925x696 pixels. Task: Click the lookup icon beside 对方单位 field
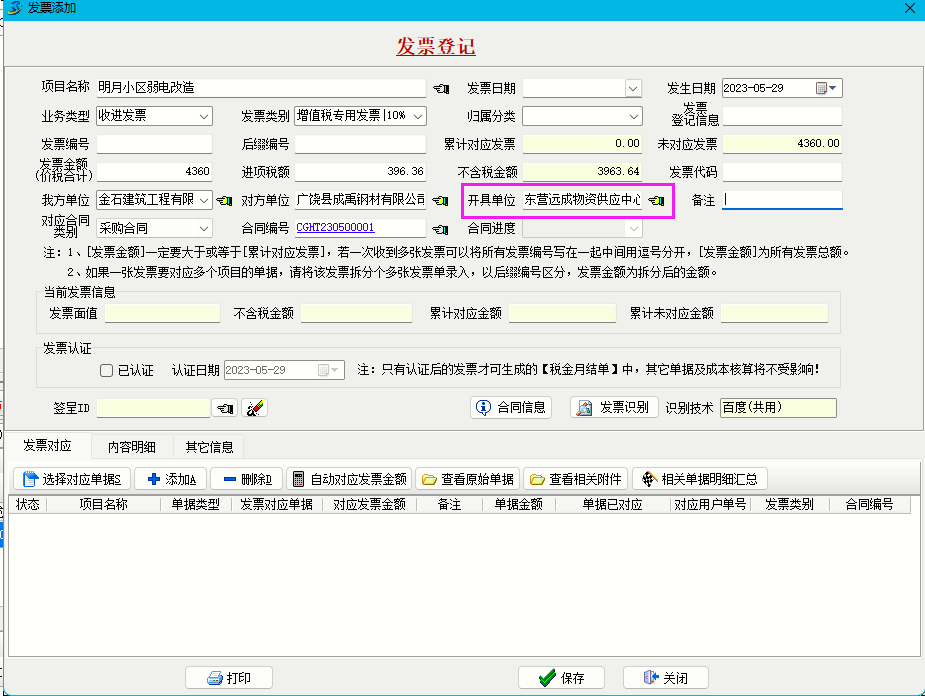pyautogui.click(x=441, y=201)
